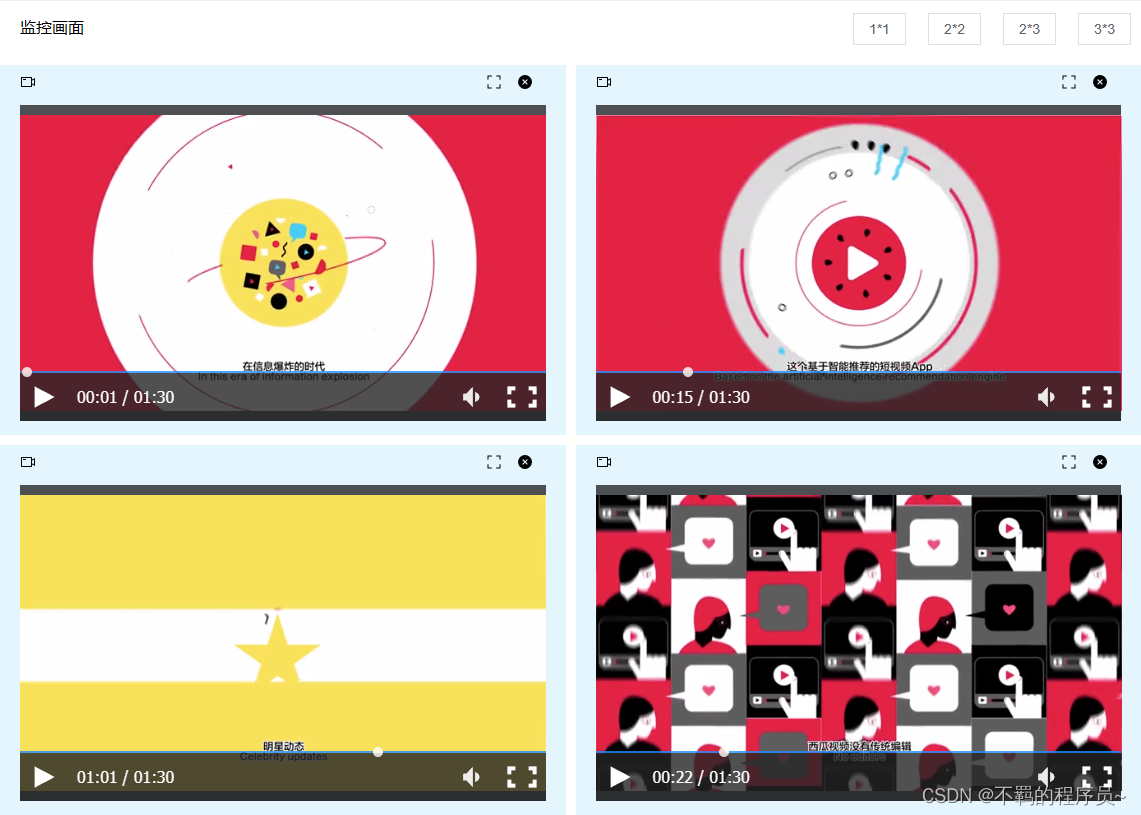Click the camera icon on the top-right panel

(603, 81)
